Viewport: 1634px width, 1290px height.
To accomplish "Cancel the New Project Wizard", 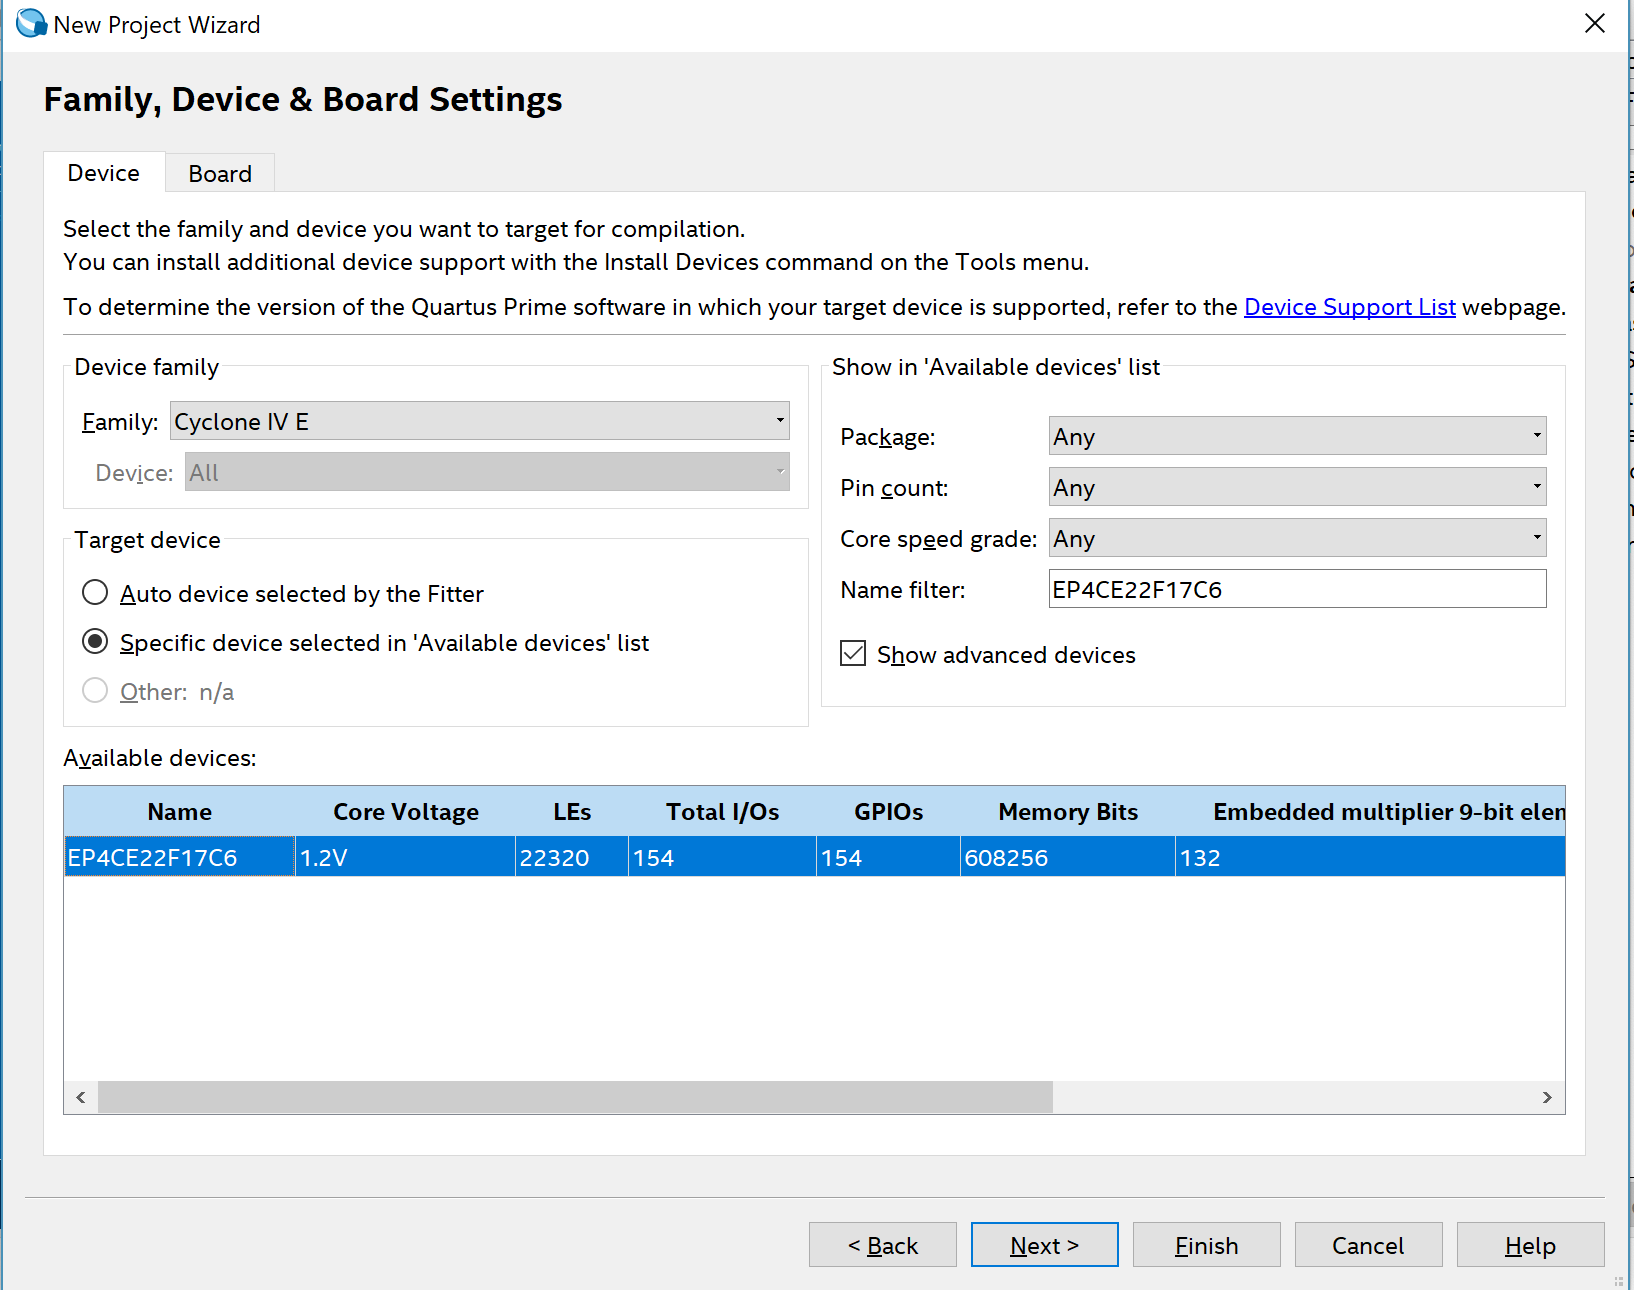I will 1369,1245.
